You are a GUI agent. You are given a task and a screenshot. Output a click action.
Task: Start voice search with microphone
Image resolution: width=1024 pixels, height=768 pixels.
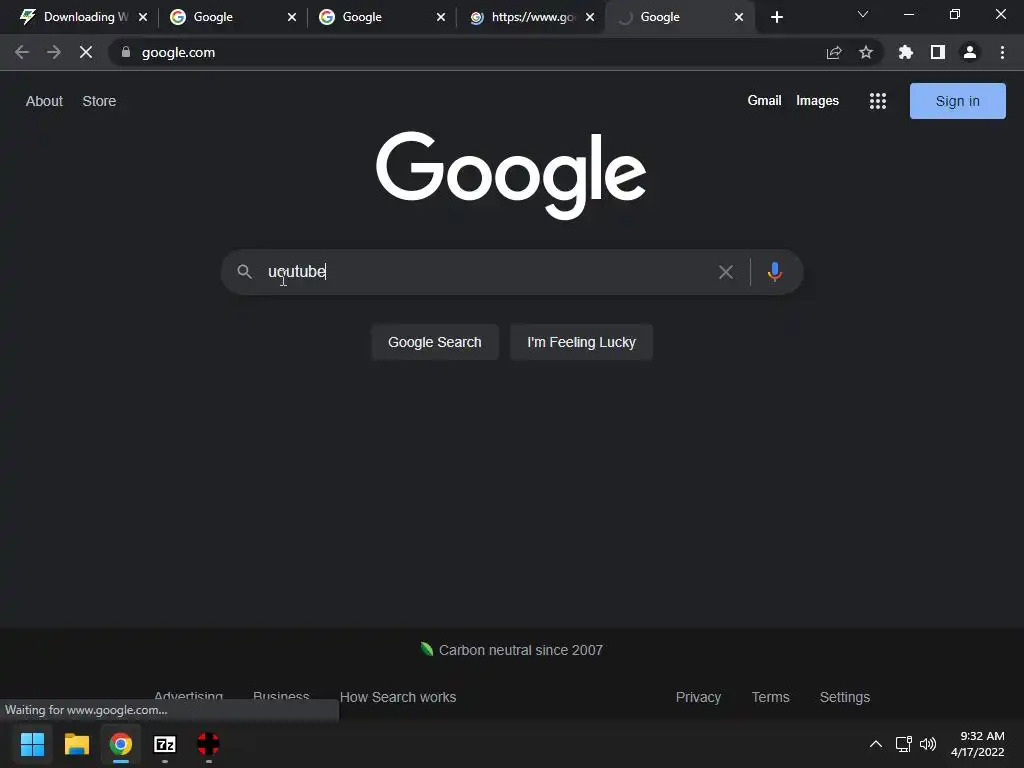tap(775, 272)
